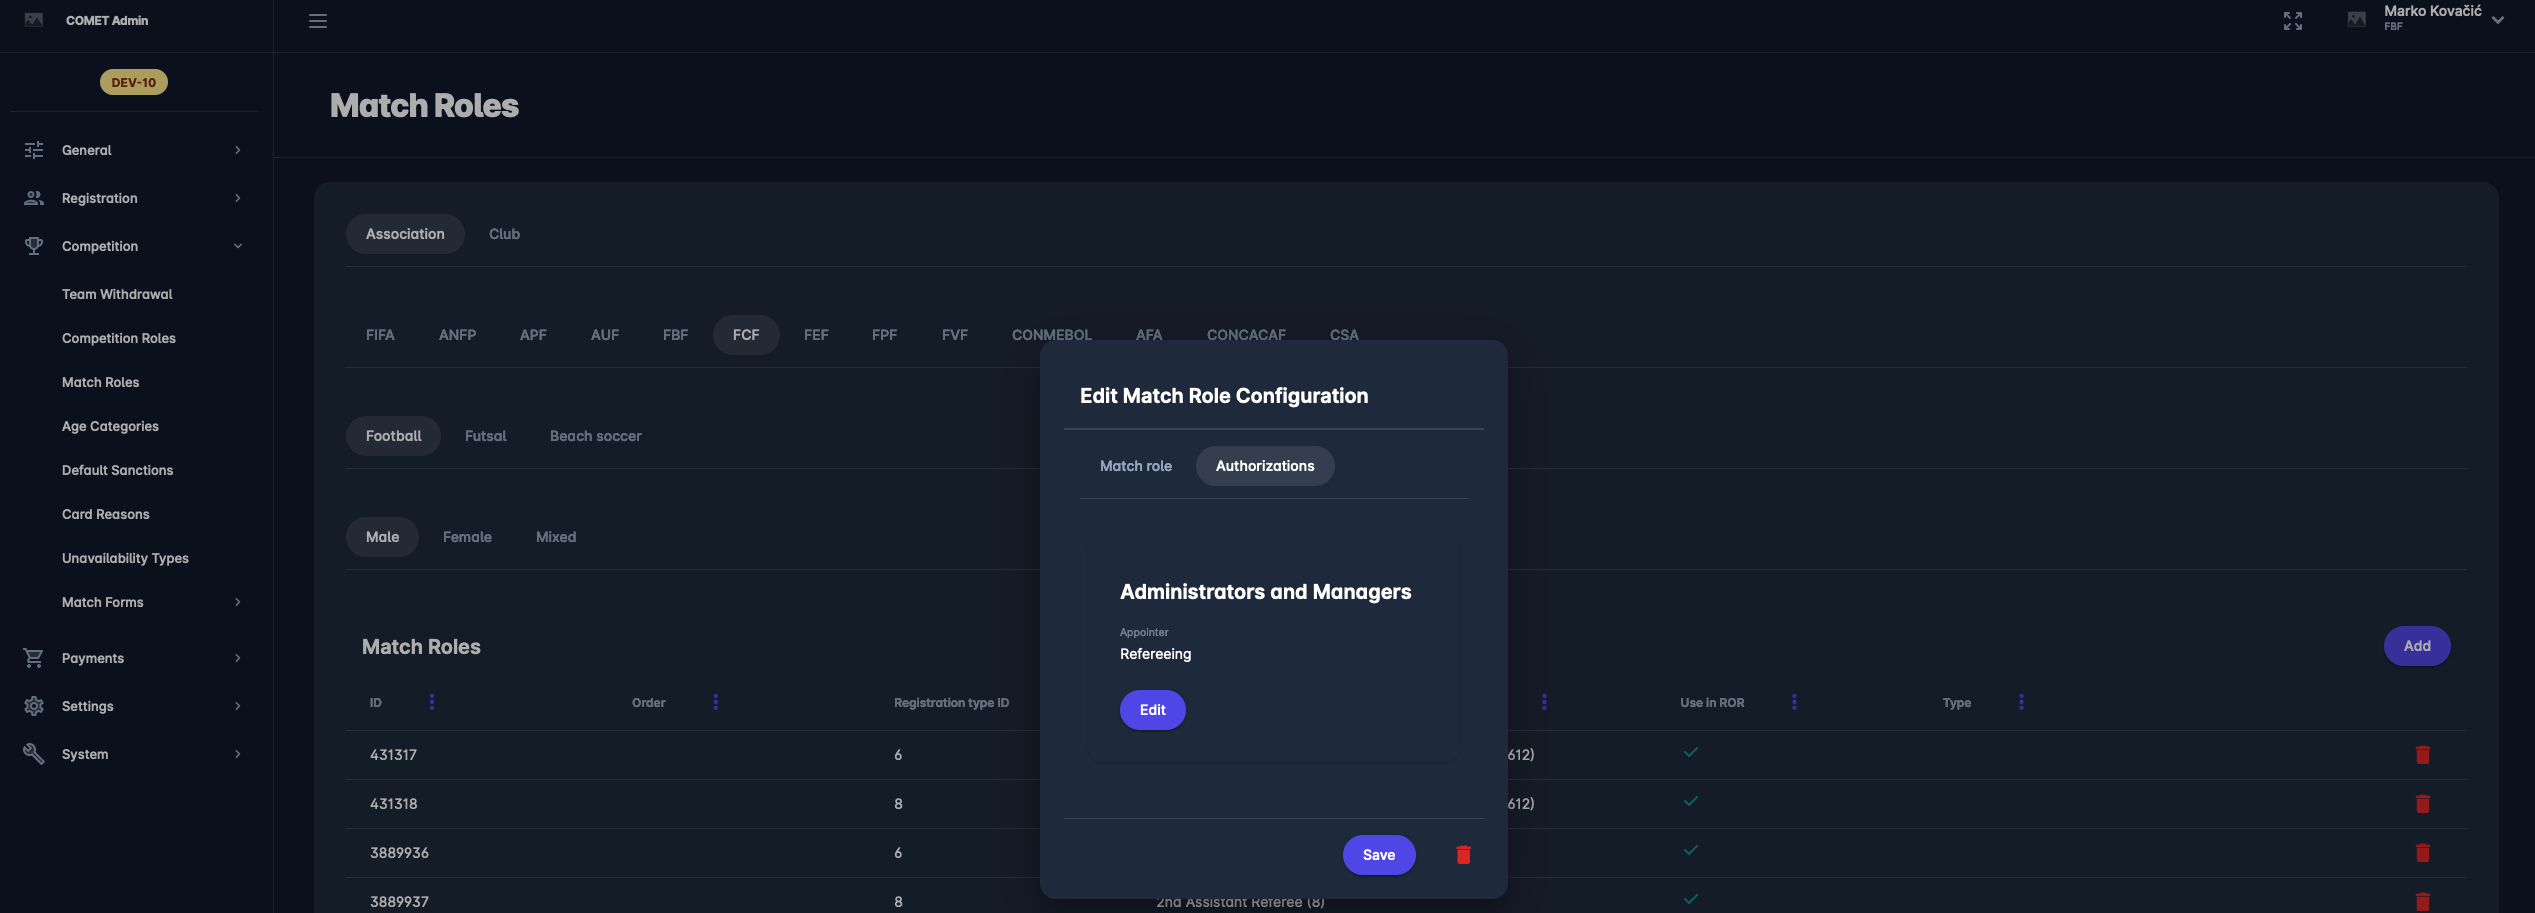Open Use in ROR column options
Image resolution: width=2535 pixels, height=913 pixels.
pos(1794,702)
